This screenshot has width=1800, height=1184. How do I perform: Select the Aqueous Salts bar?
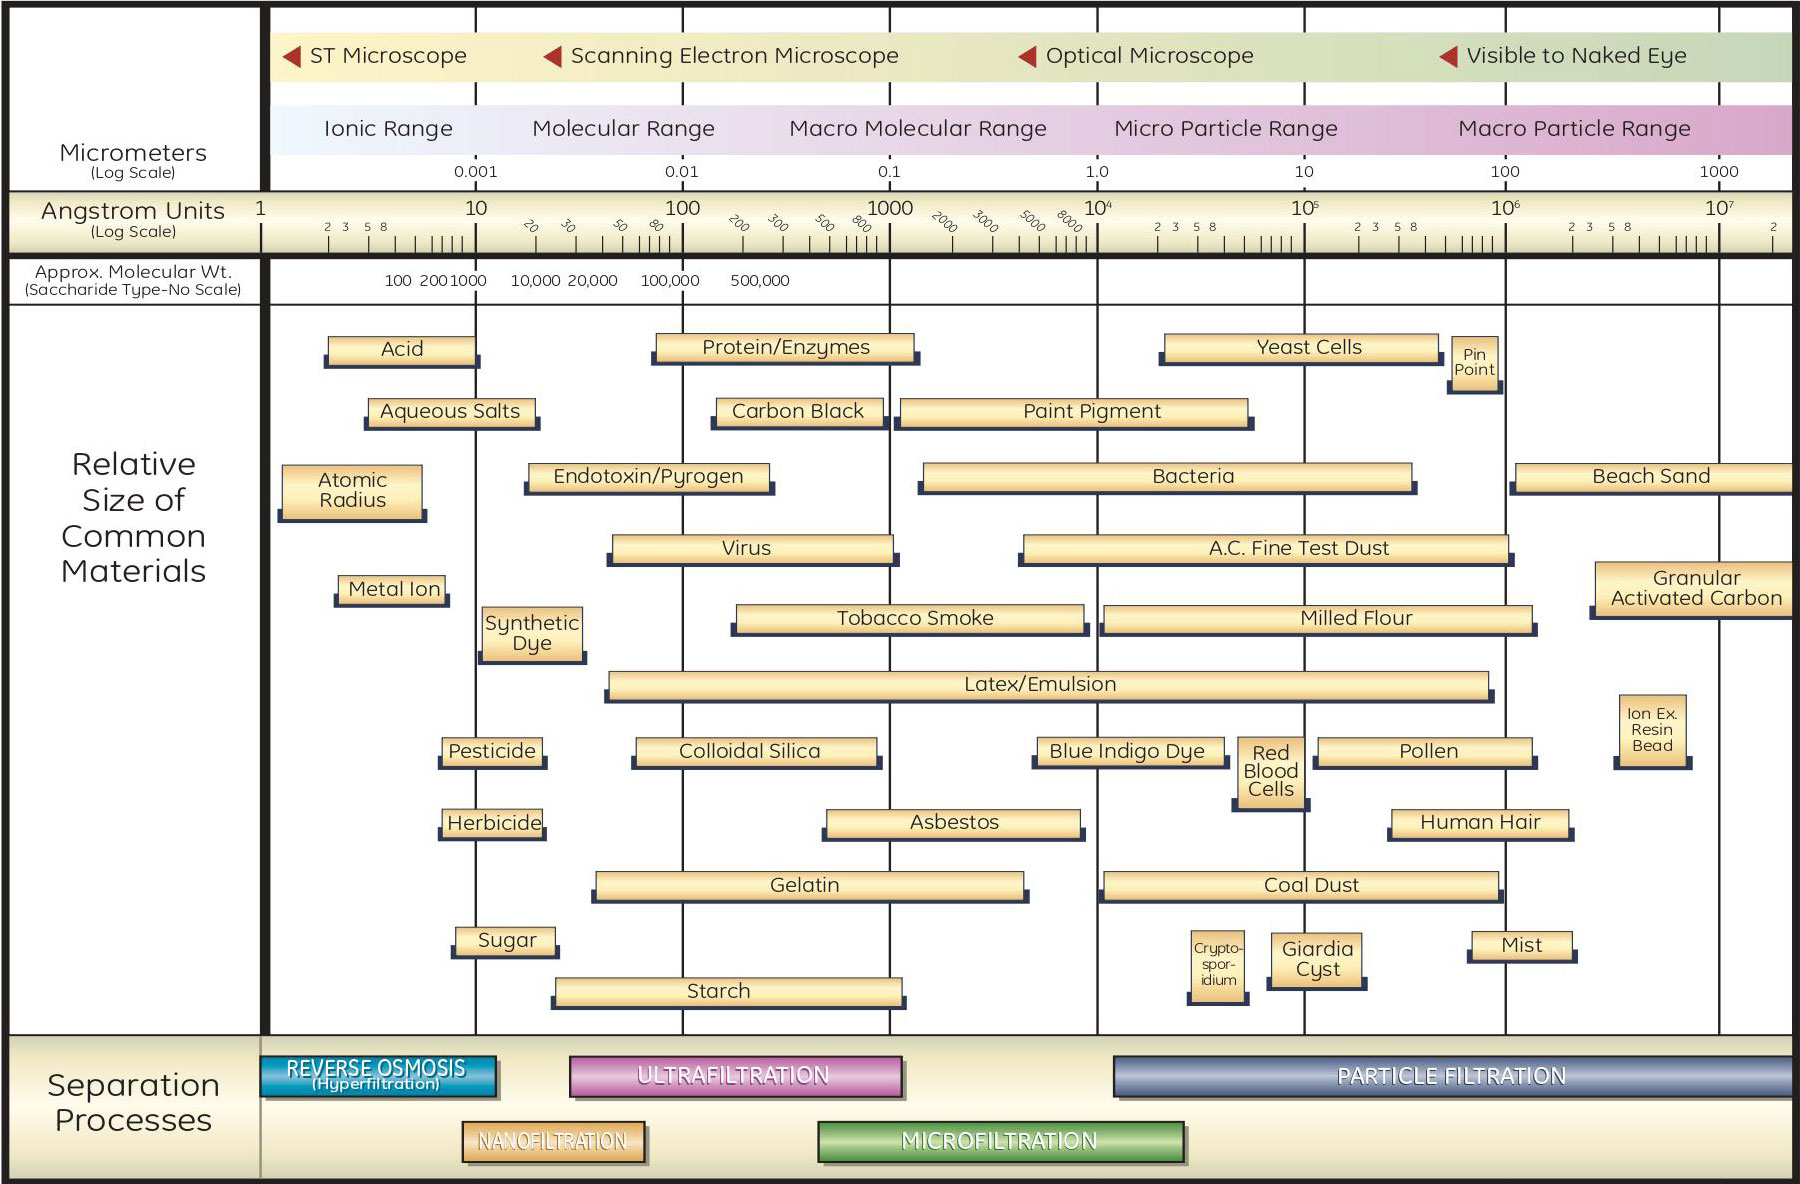451,412
